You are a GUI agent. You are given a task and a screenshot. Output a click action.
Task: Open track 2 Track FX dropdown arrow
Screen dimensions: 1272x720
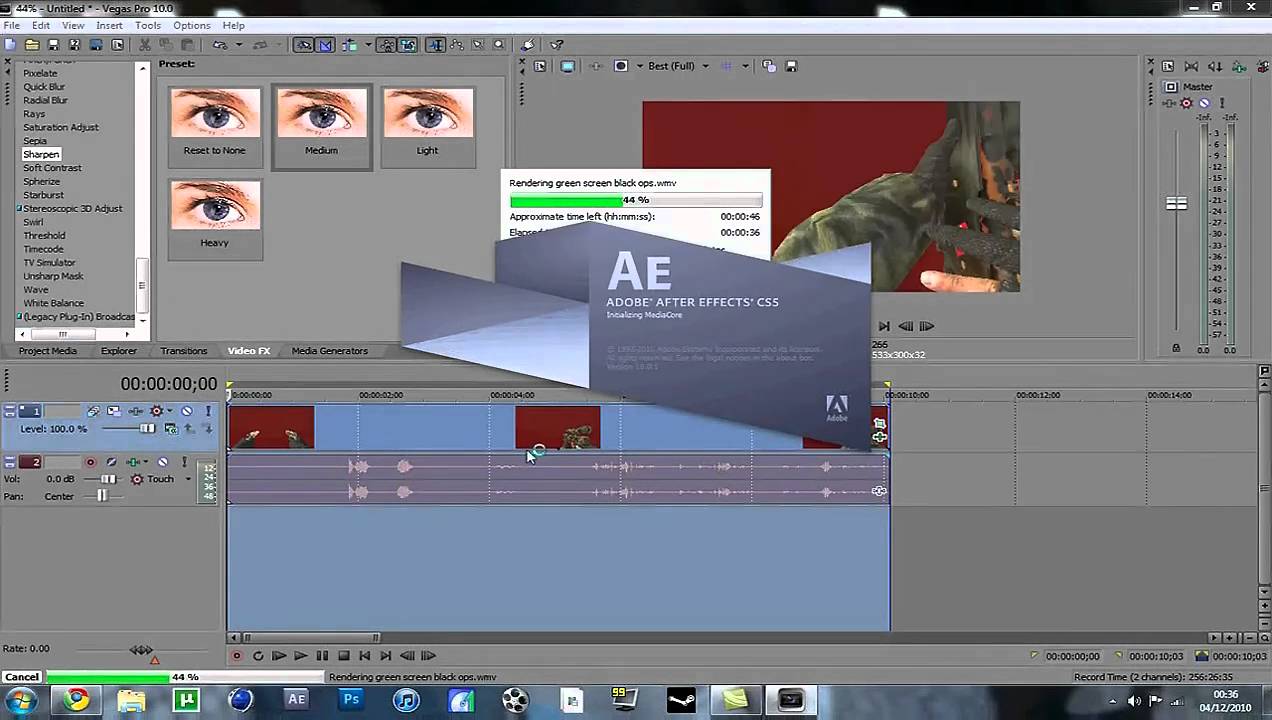pyautogui.click(x=146, y=462)
